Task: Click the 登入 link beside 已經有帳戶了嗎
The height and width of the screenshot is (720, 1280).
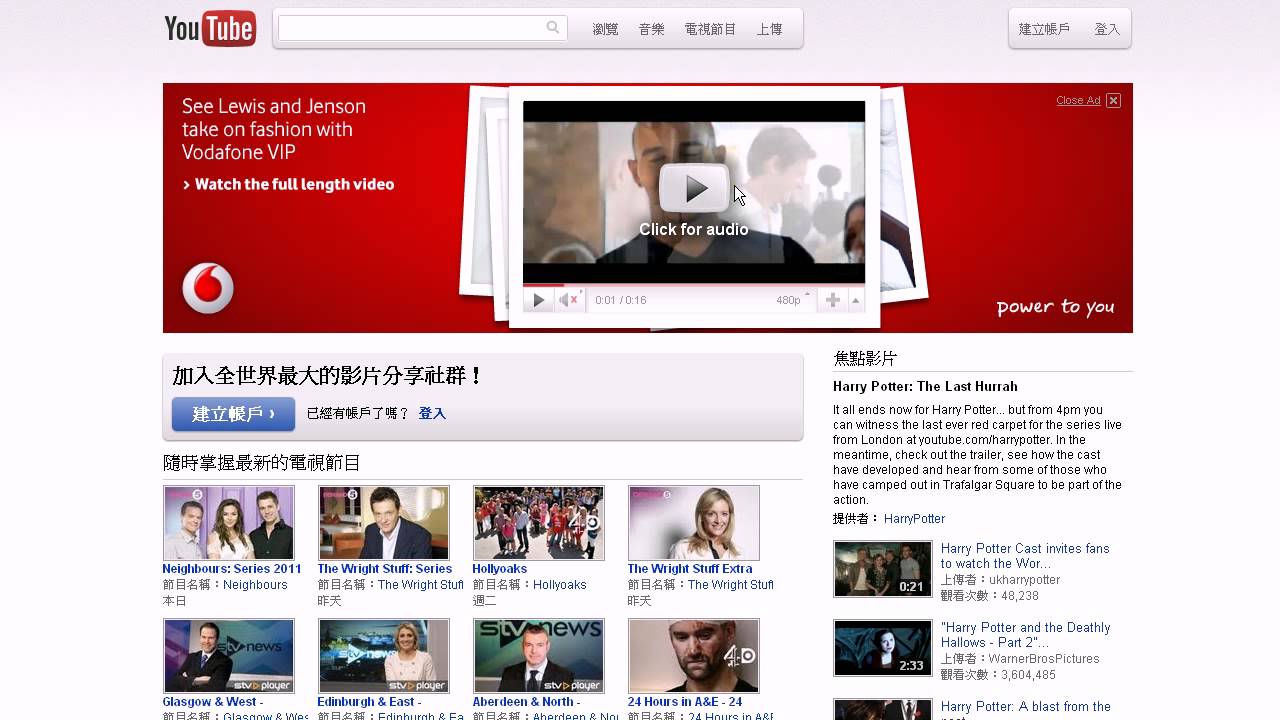Action: (432, 413)
